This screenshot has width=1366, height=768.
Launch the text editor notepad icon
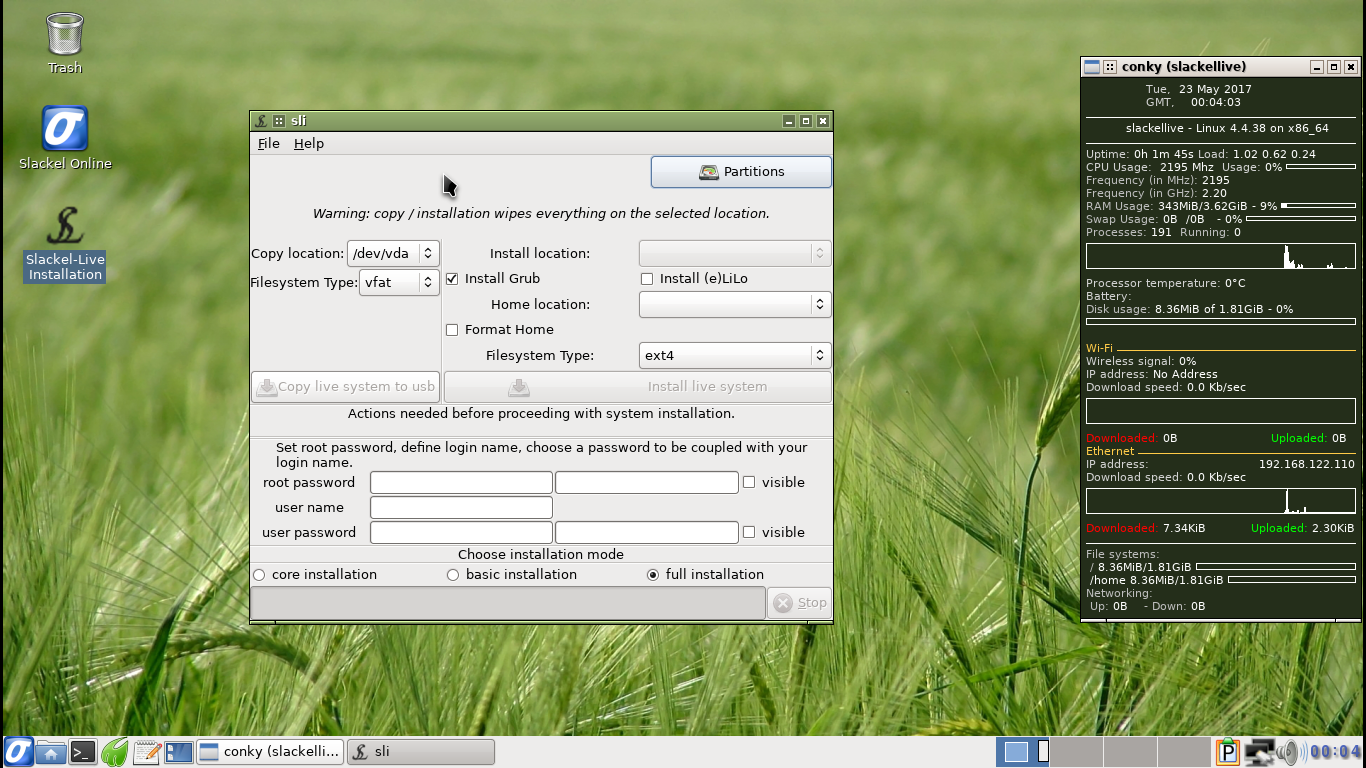pyautogui.click(x=147, y=752)
